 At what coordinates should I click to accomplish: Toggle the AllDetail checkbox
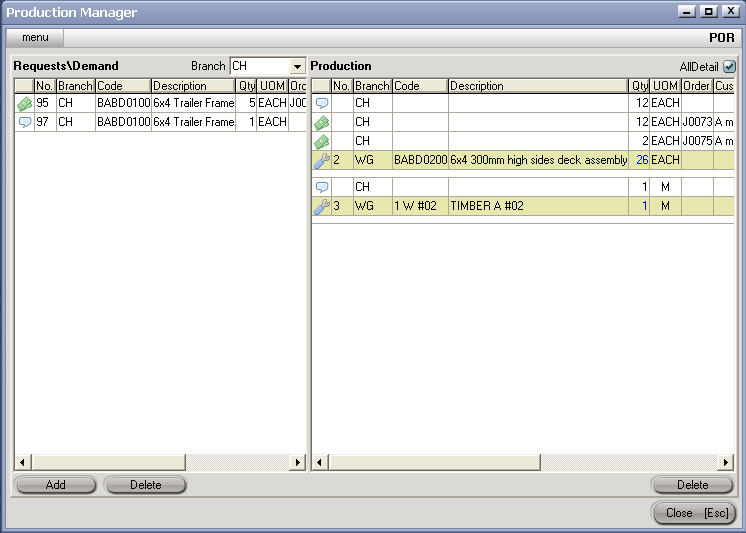point(729,66)
